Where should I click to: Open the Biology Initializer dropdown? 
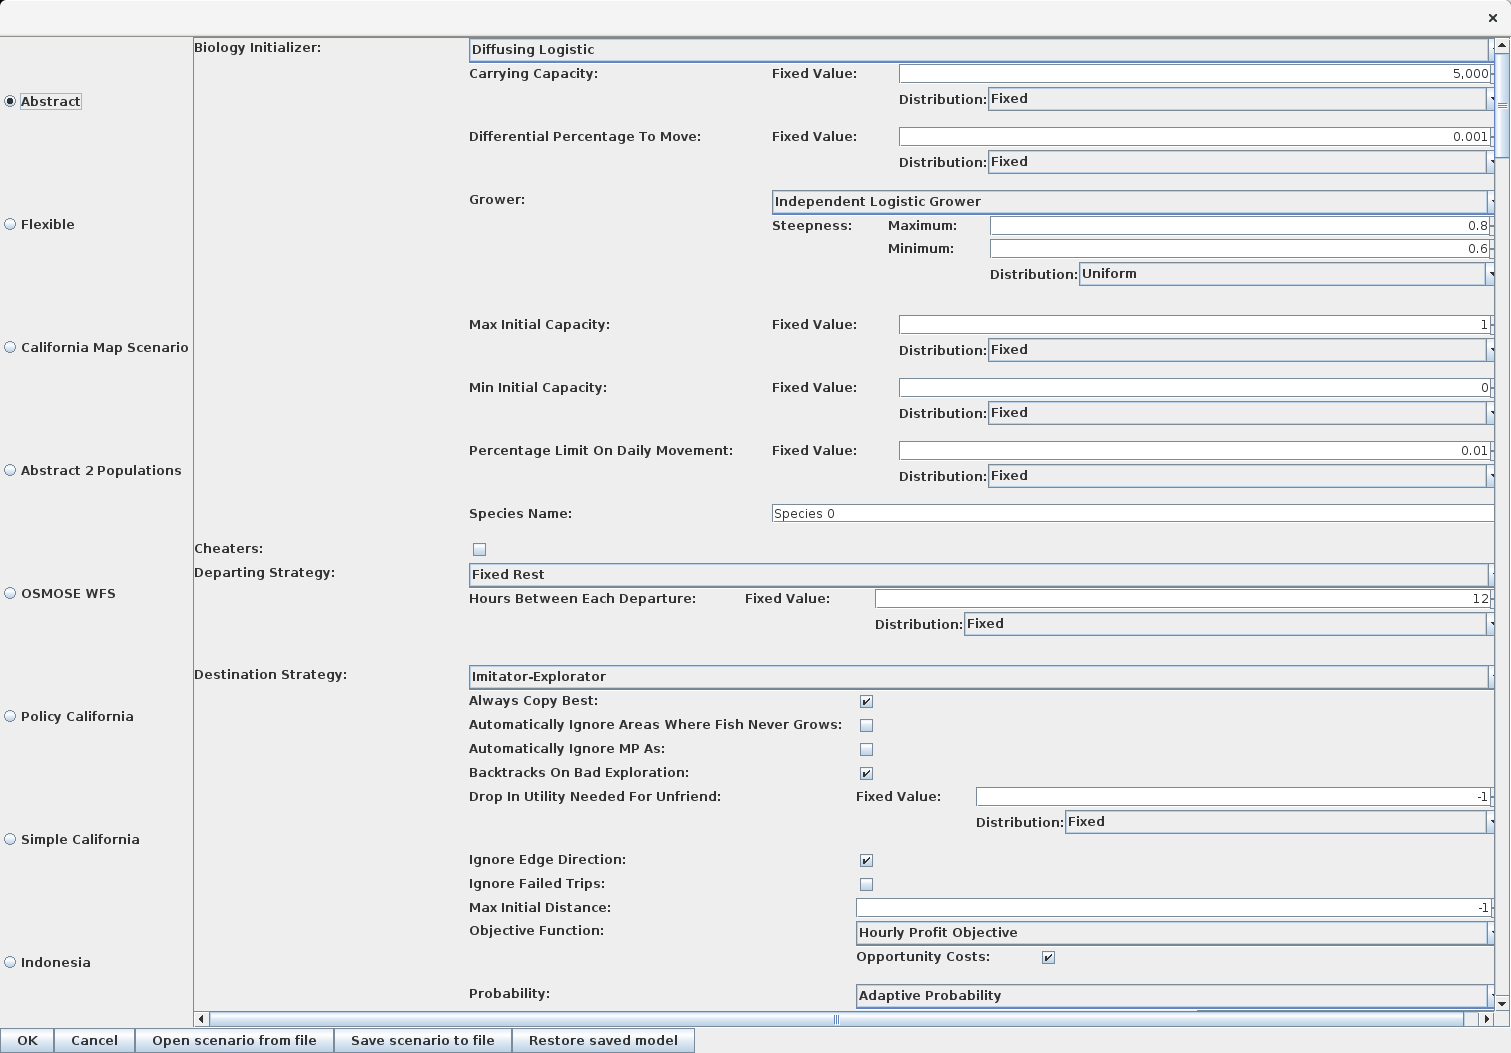pyautogui.click(x=981, y=50)
